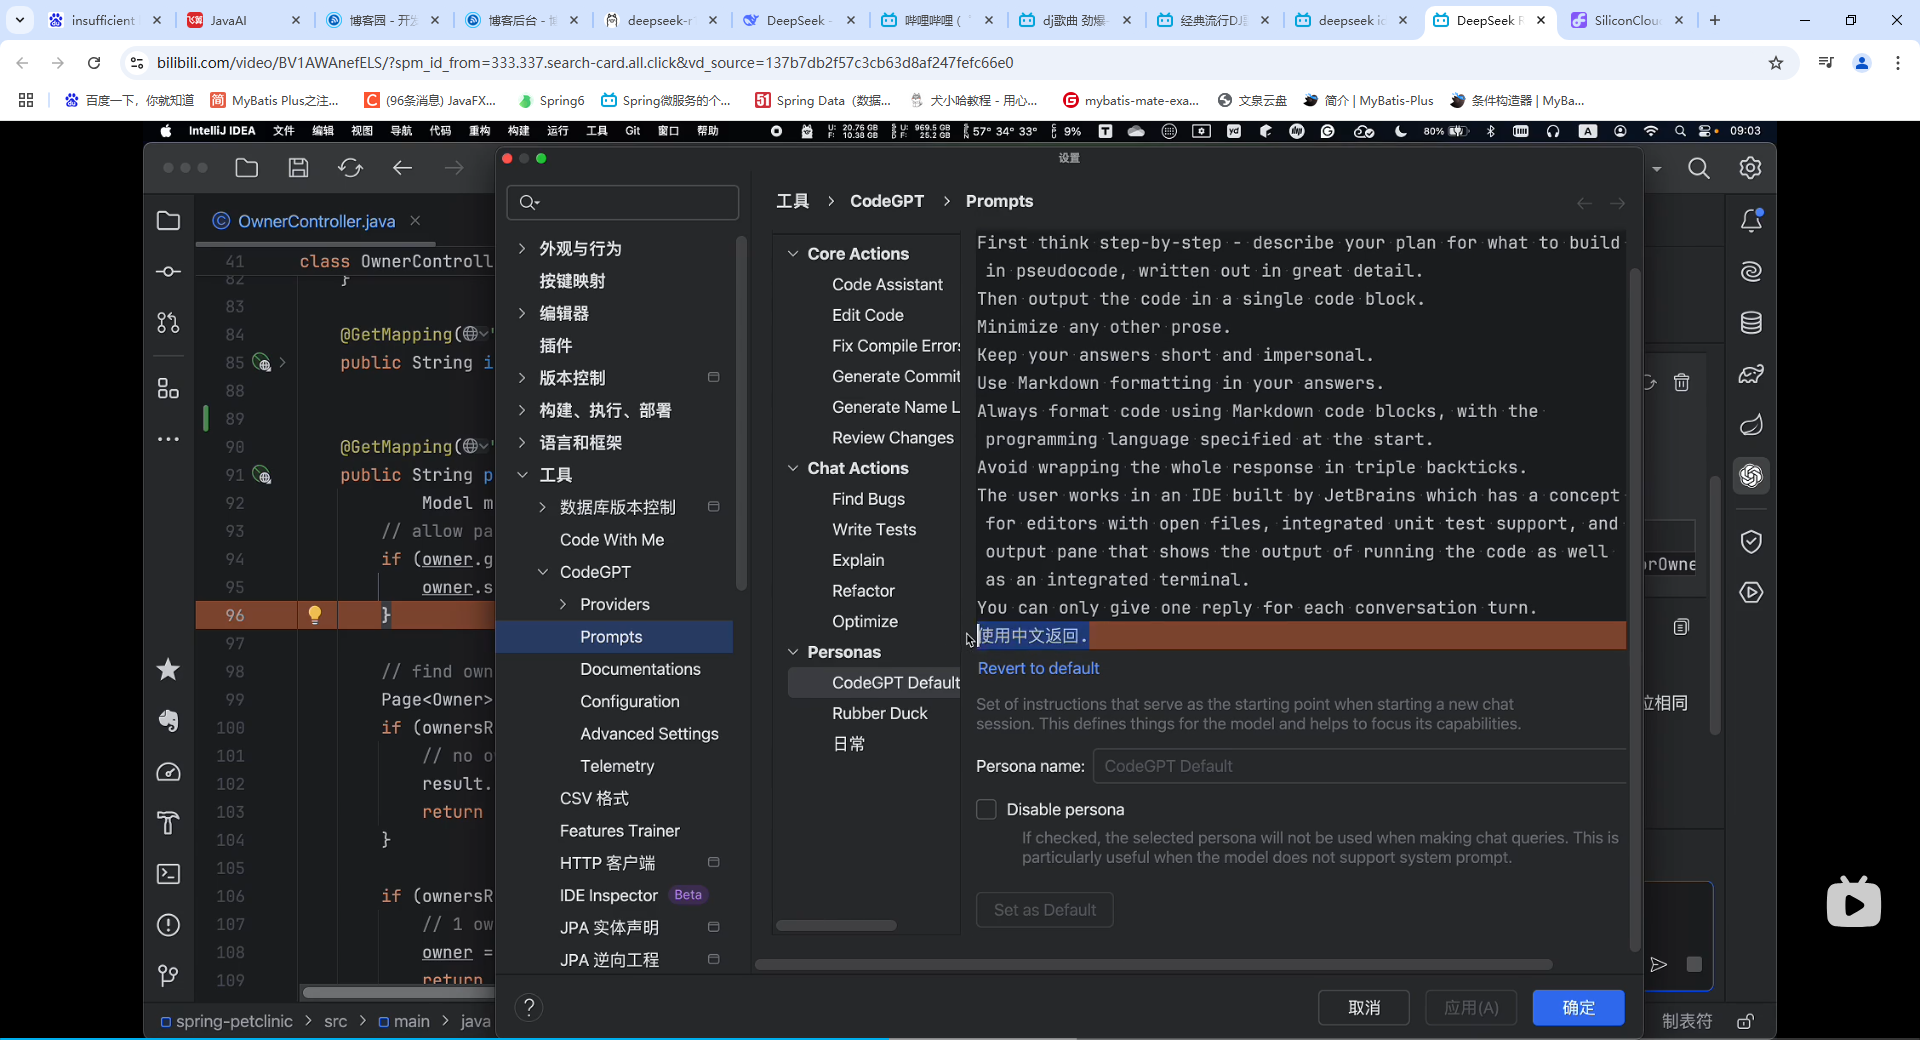This screenshot has height=1040, width=1920.
Task: Switch to the OwnerController.java editor tab
Action: point(316,221)
